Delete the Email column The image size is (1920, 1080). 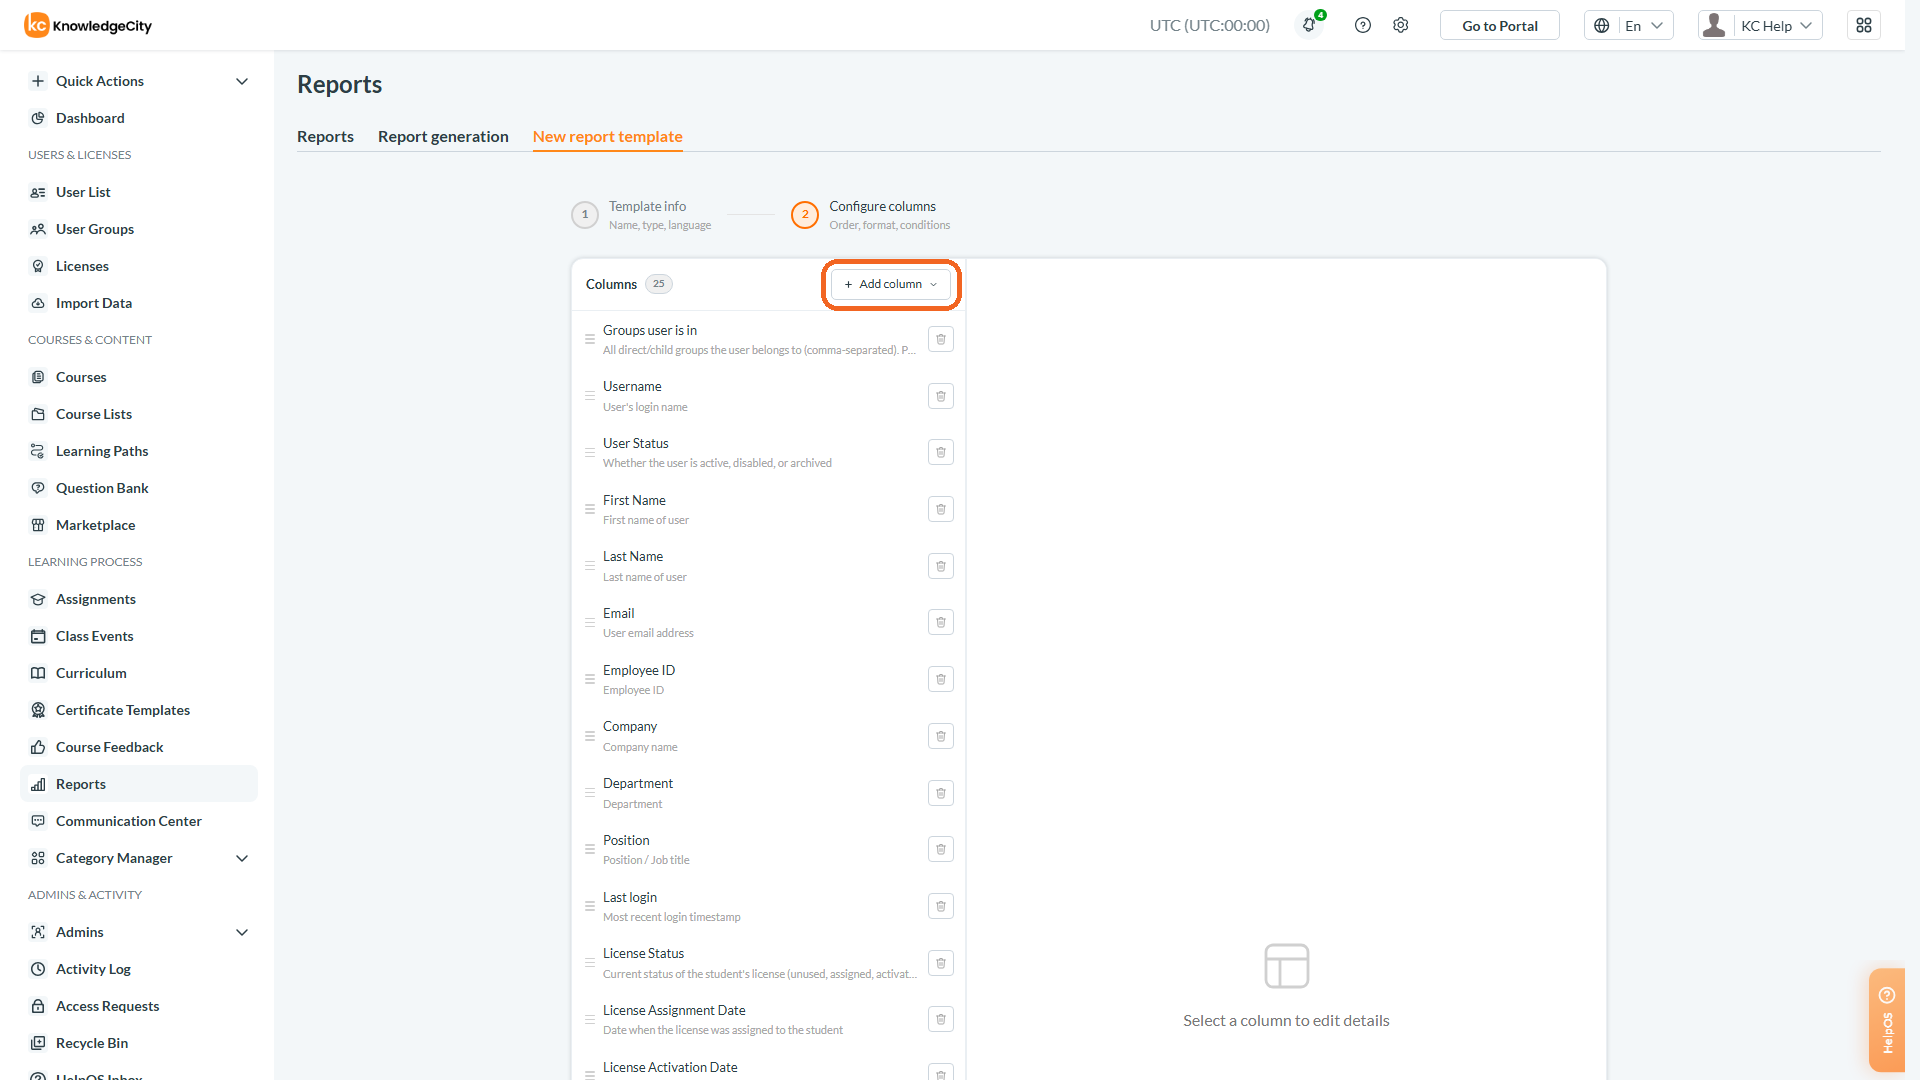tap(940, 622)
